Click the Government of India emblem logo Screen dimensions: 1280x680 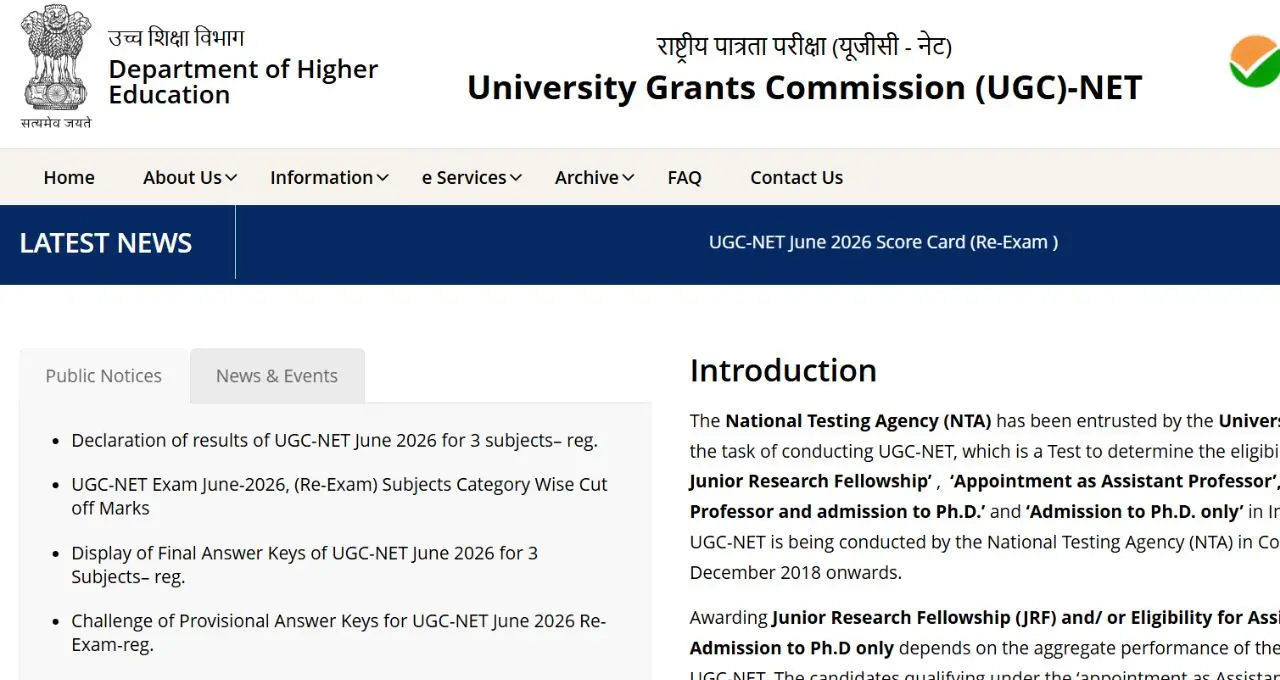[x=56, y=67]
